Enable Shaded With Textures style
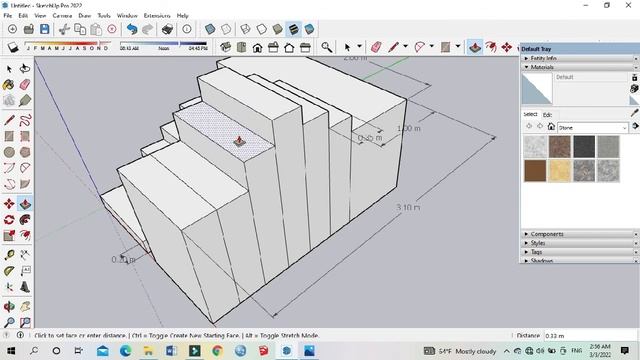 tap(293, 29)
